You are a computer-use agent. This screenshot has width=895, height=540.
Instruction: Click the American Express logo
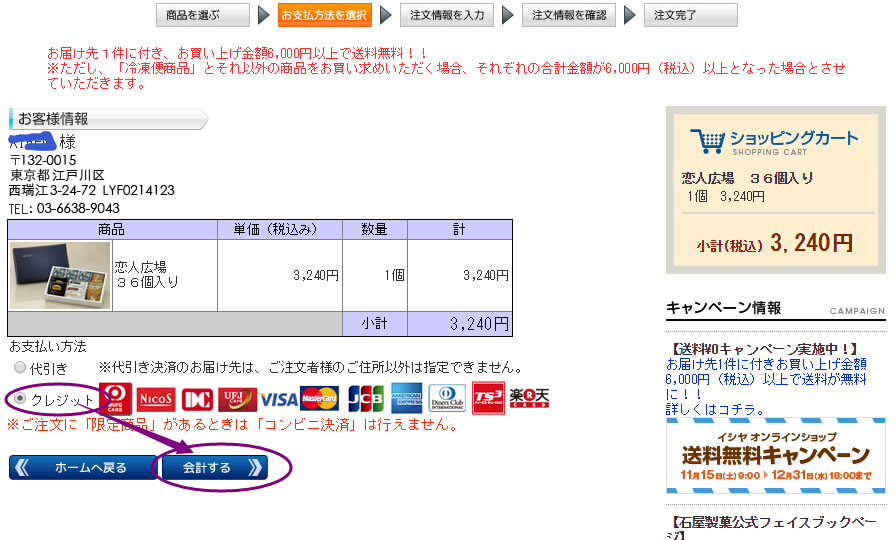point(408,398)
